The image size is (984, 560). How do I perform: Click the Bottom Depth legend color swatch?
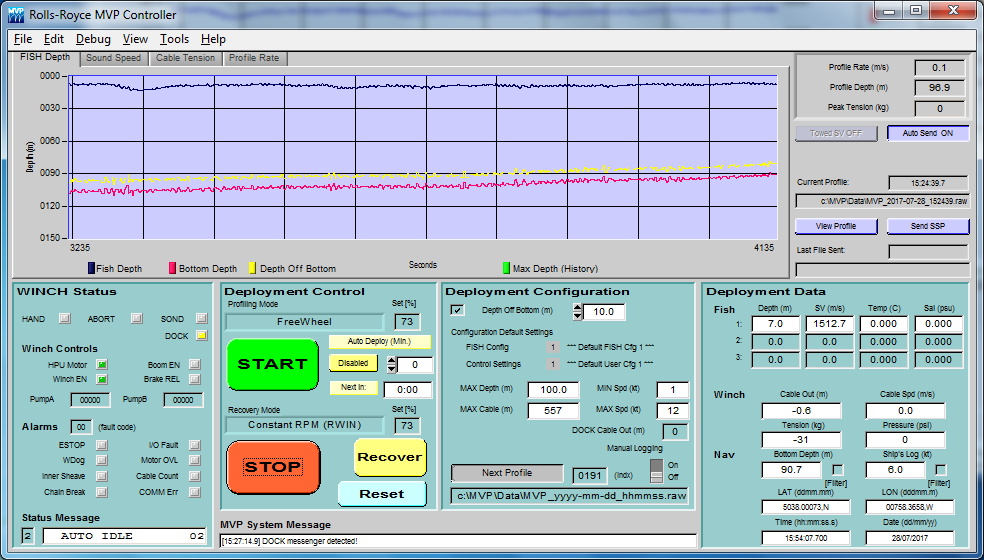173,268
